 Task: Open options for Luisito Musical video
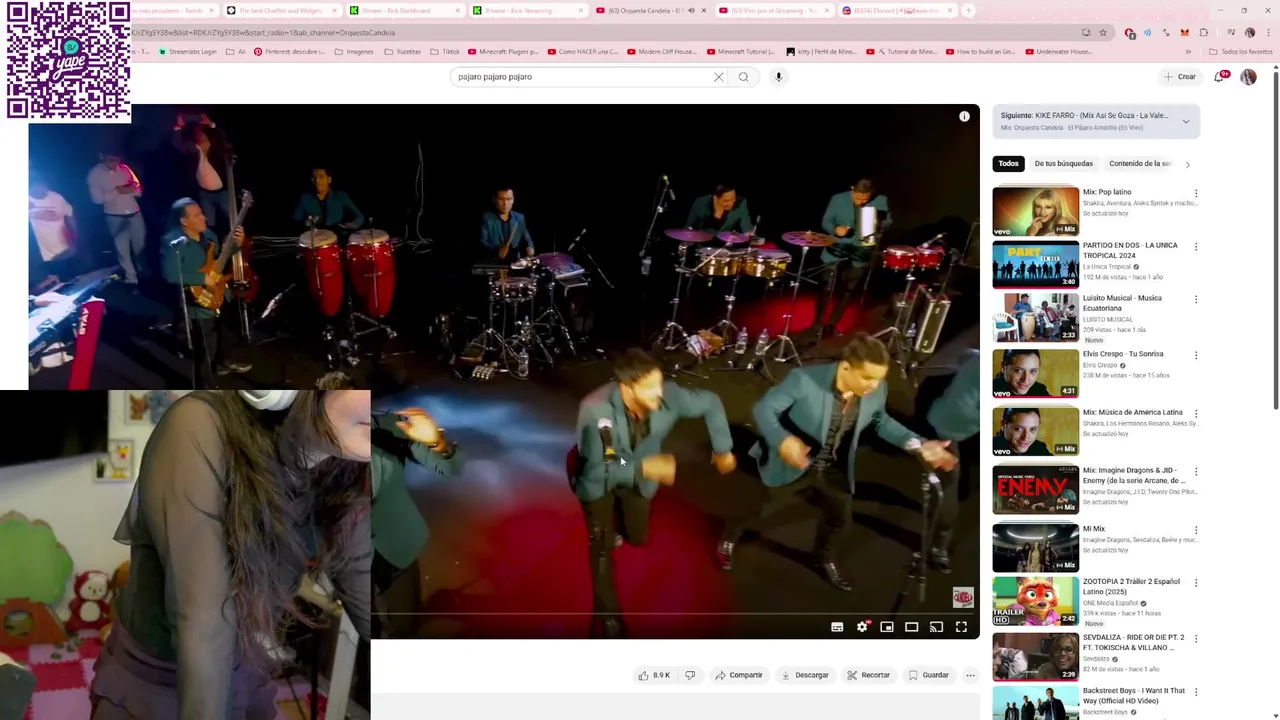pyautogui.click(x=1195, y=300)
